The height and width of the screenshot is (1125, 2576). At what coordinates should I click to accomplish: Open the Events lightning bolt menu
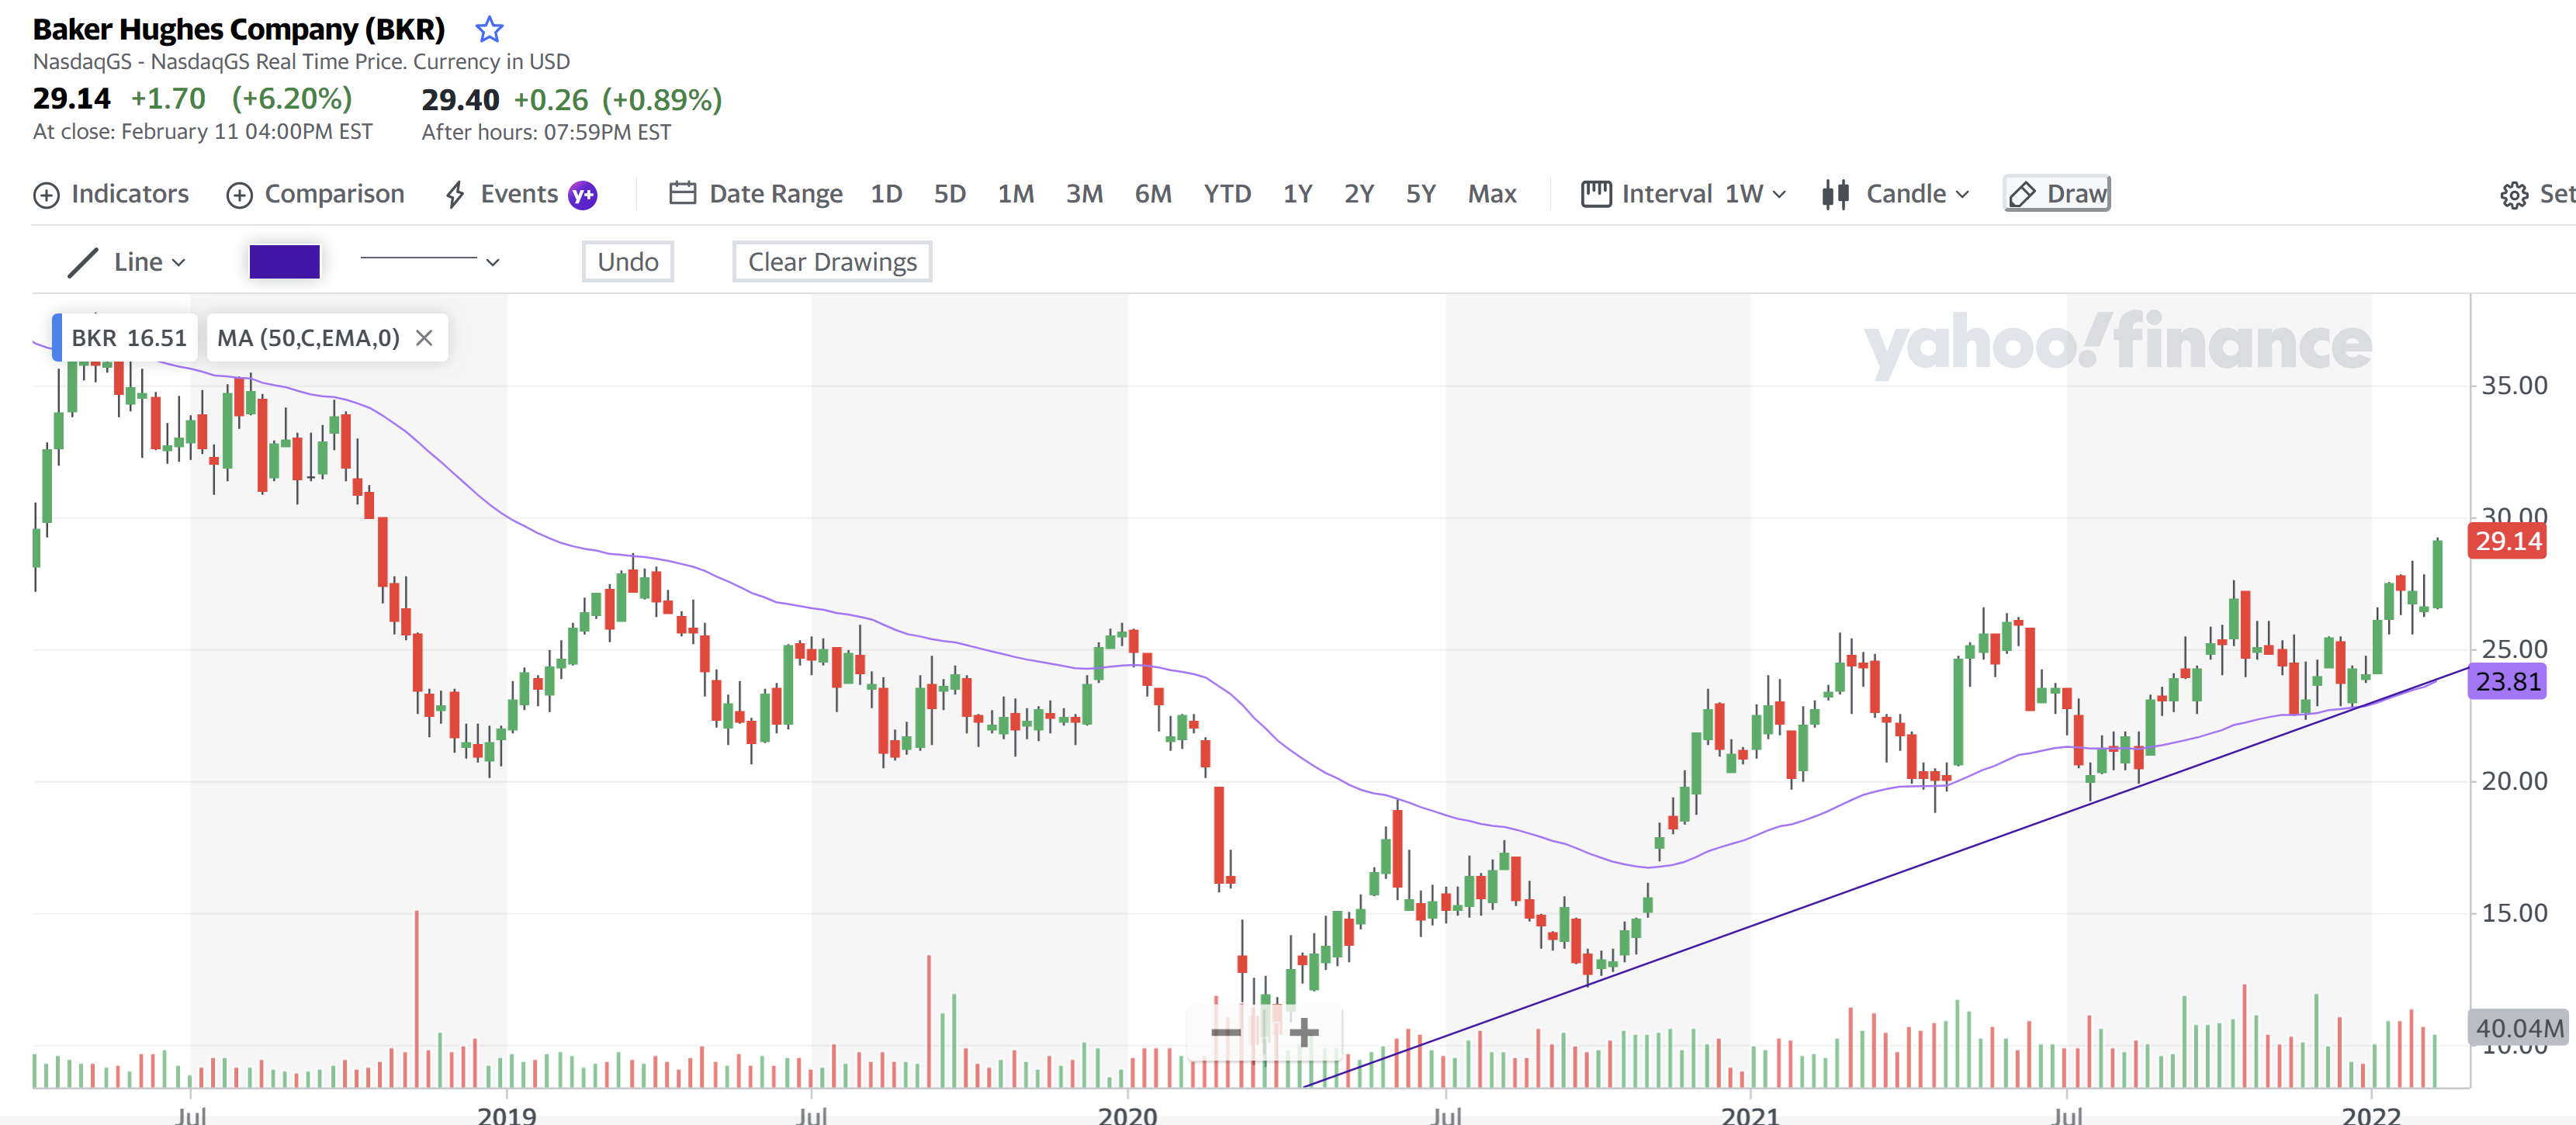click(501, 194)
